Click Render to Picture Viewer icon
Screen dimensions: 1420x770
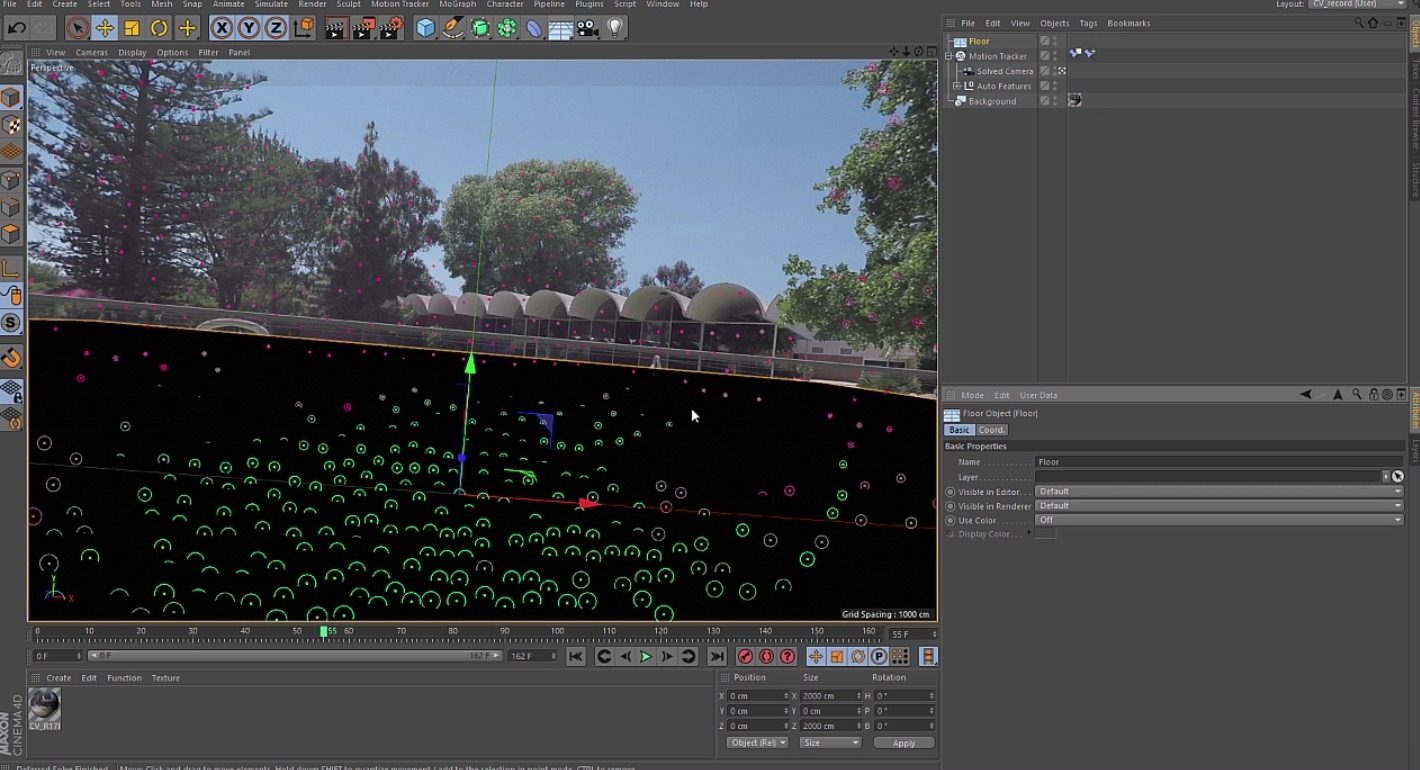[363, 28]
